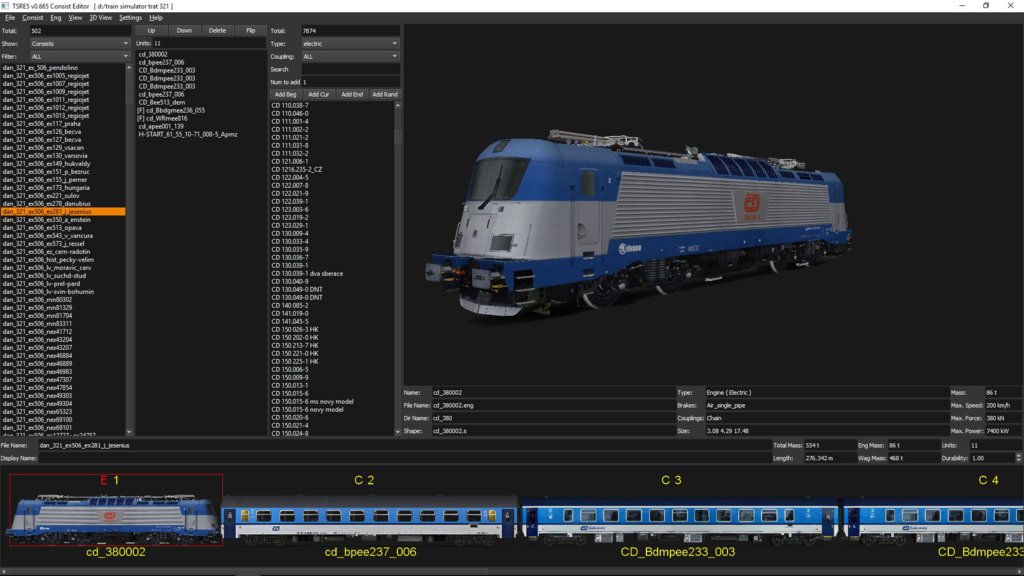Flip the selected unit
This screenshot has width=1024, height=576.
point(250,31)
